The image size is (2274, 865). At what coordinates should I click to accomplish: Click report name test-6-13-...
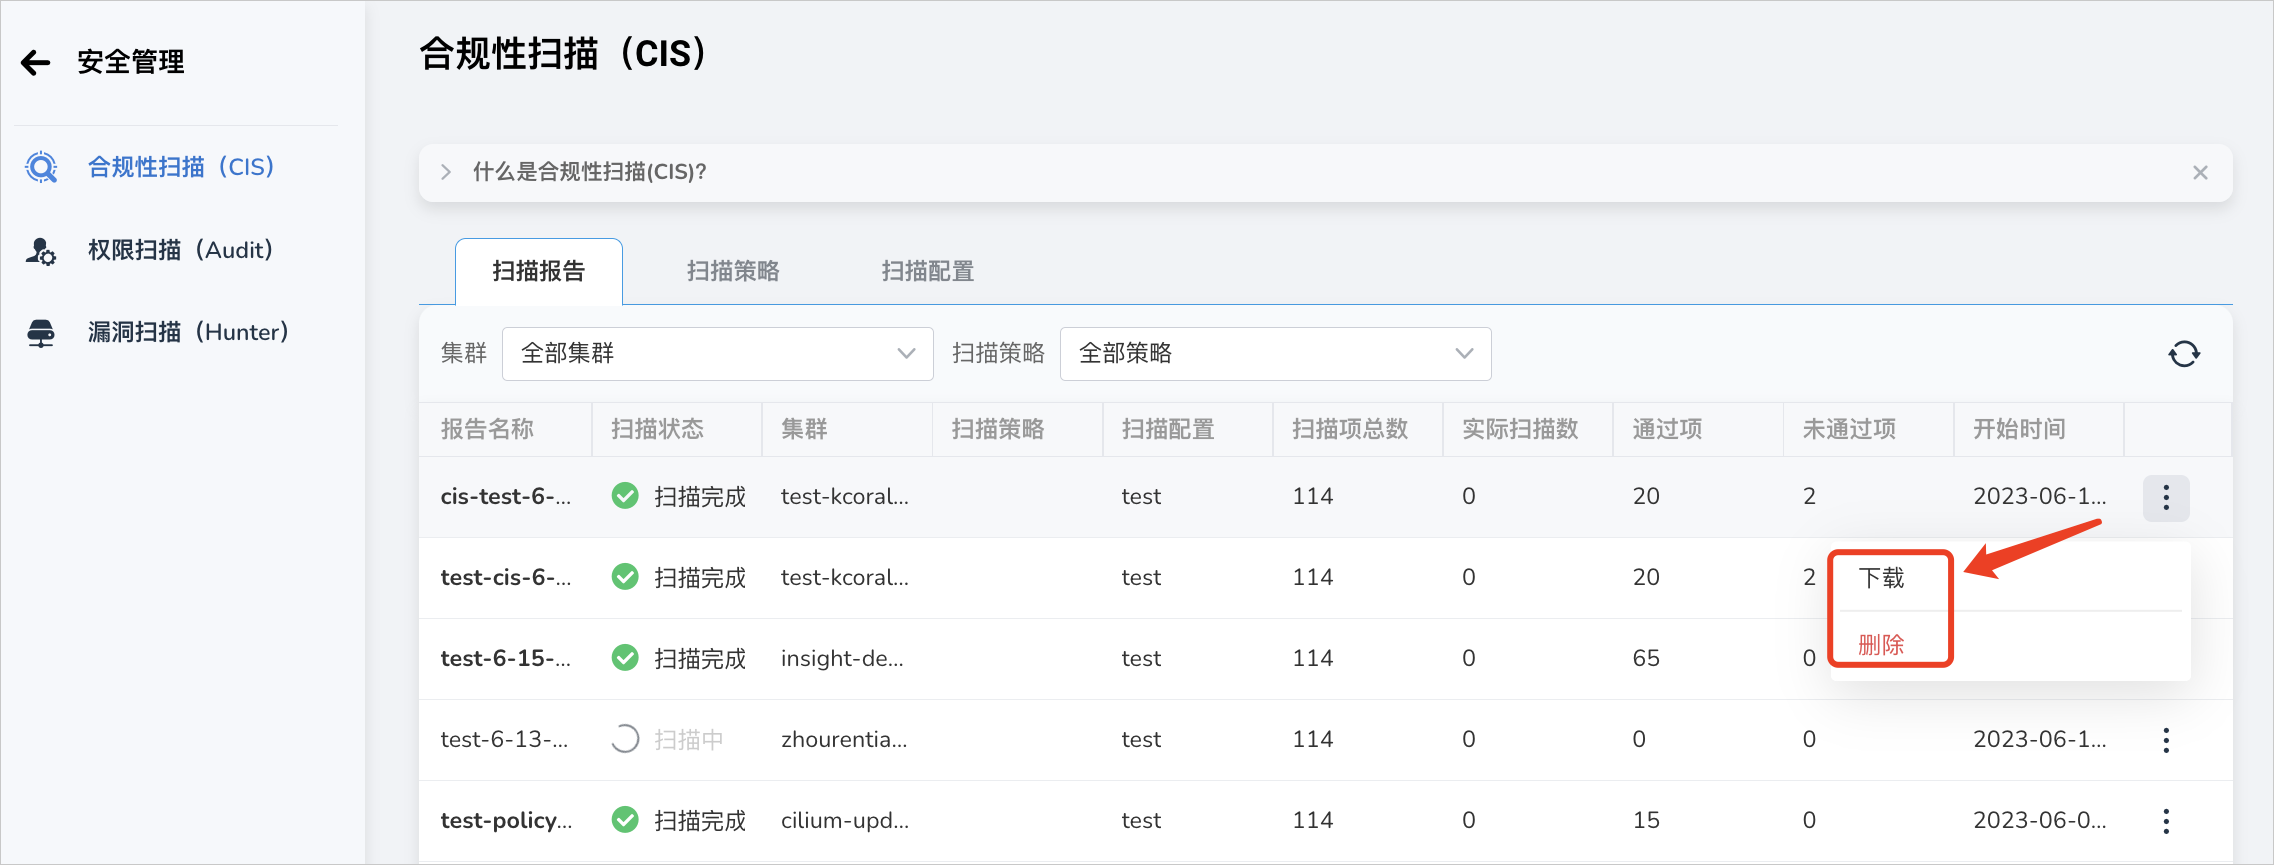click(504, 739)
